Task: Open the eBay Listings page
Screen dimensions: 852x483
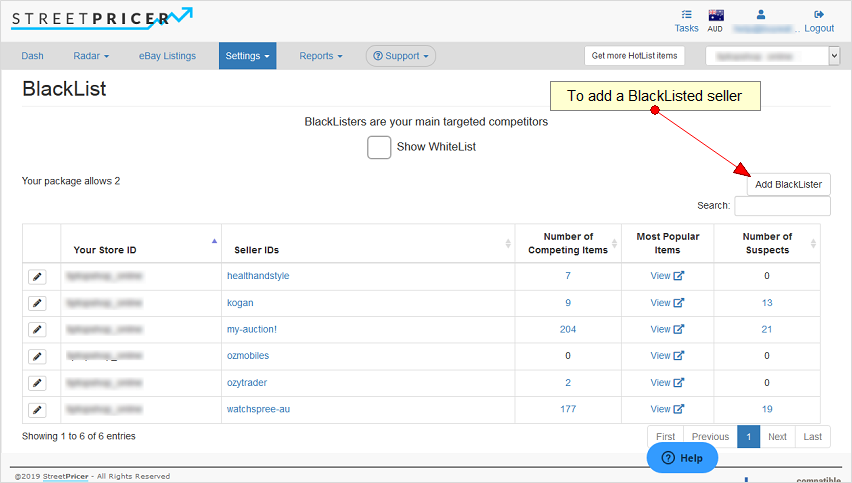Action: [x=167, y=56]
